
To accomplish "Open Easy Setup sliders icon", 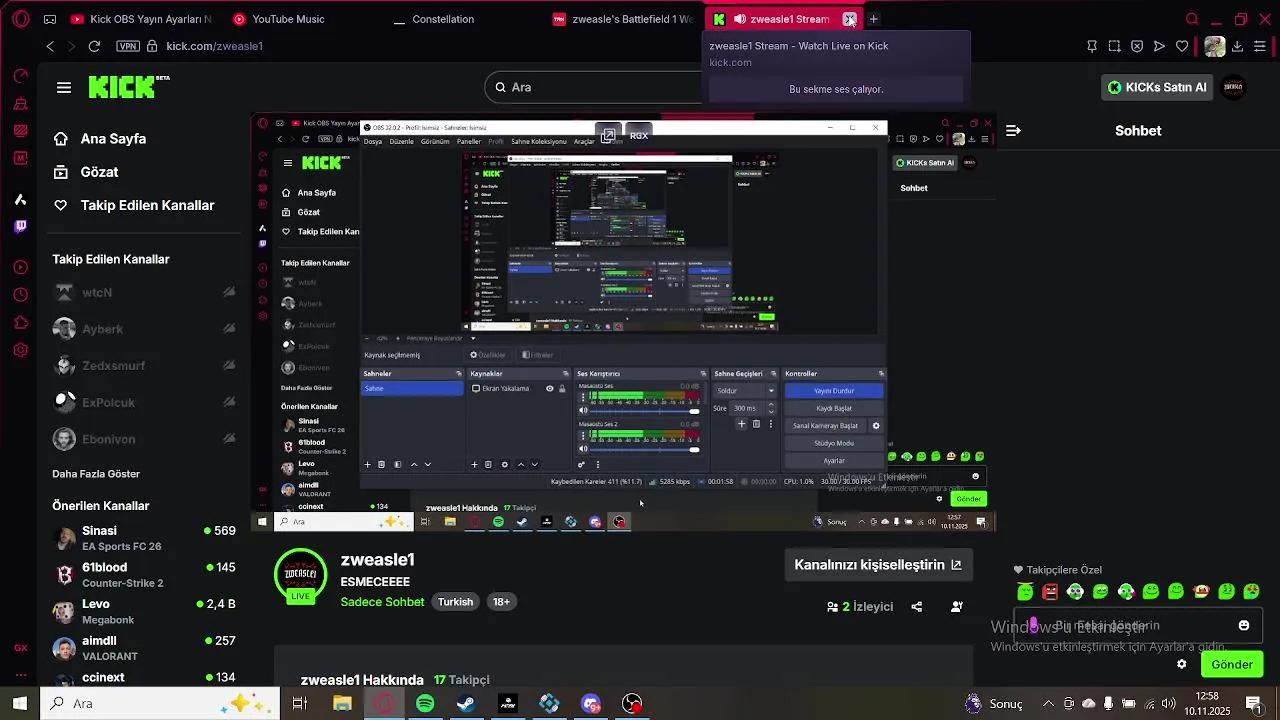I will (1260, 46).
